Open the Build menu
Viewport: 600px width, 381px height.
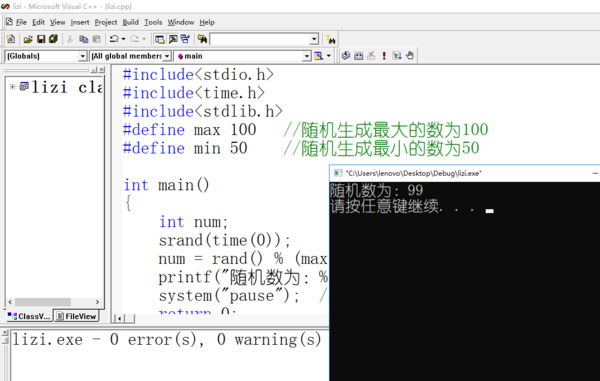pos(130,23)
